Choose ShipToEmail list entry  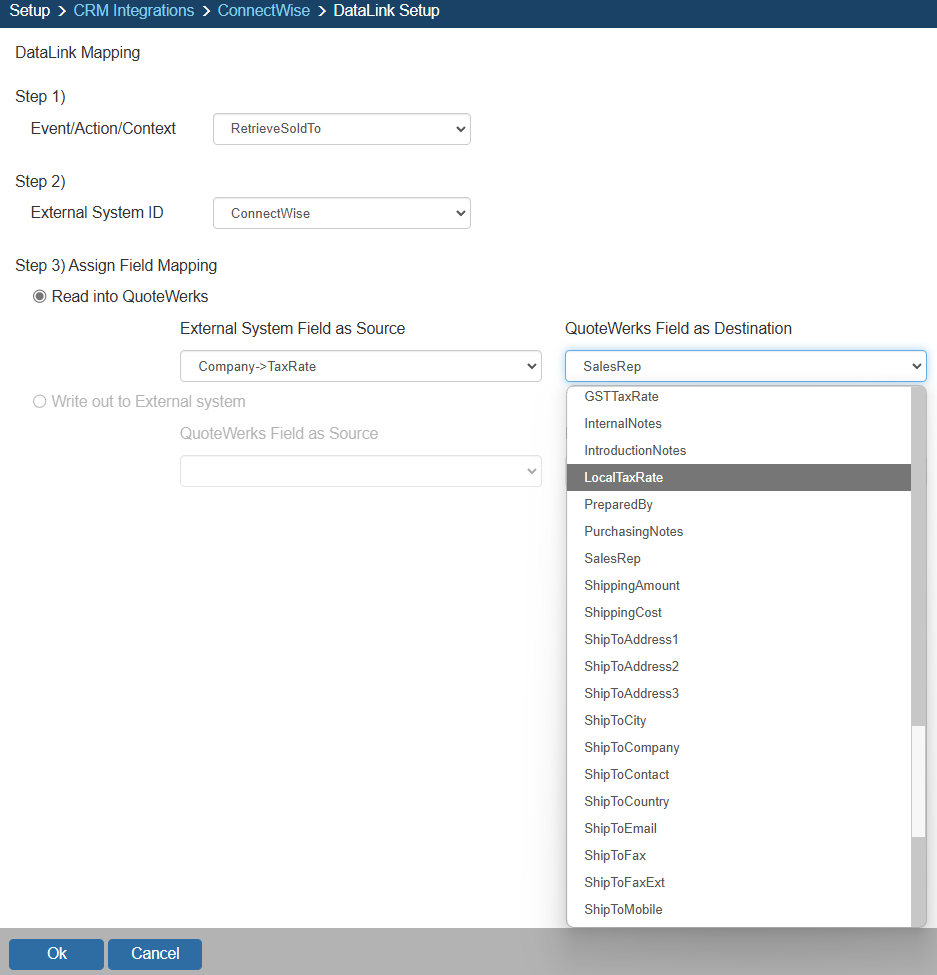pos(620,829)
